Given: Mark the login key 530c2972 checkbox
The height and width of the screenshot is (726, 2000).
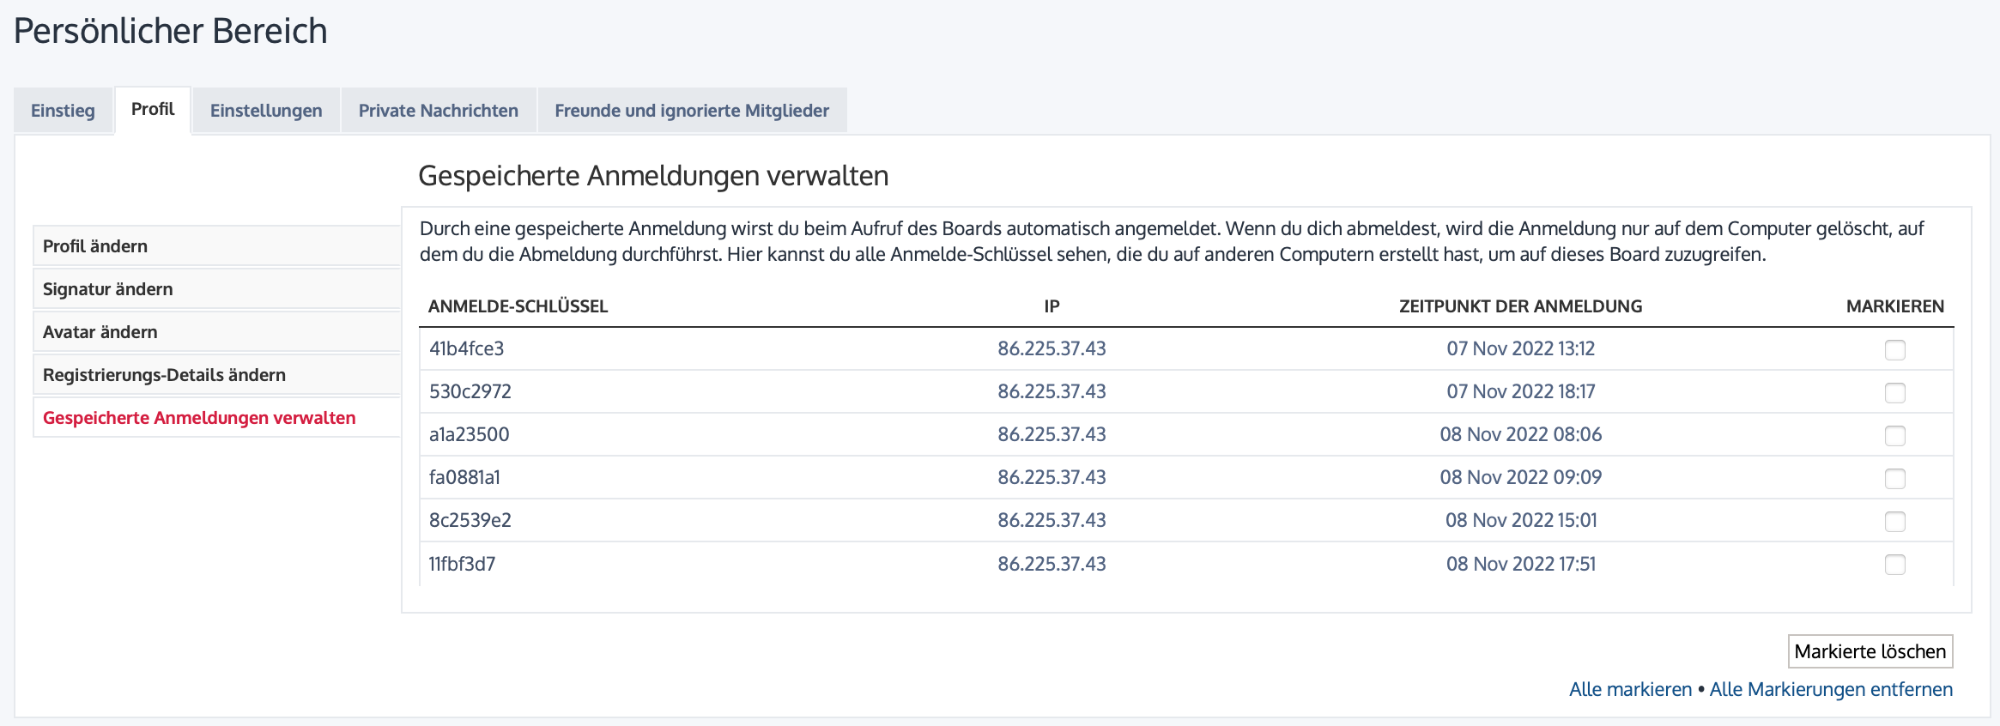Looking at the screenshot, I should click(1894, 393).
